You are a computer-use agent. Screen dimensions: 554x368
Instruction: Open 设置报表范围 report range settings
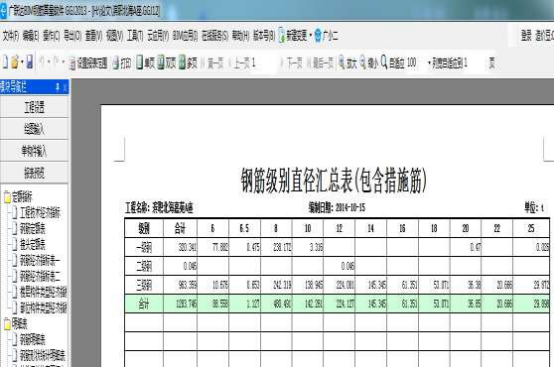[x=88, y=64]
